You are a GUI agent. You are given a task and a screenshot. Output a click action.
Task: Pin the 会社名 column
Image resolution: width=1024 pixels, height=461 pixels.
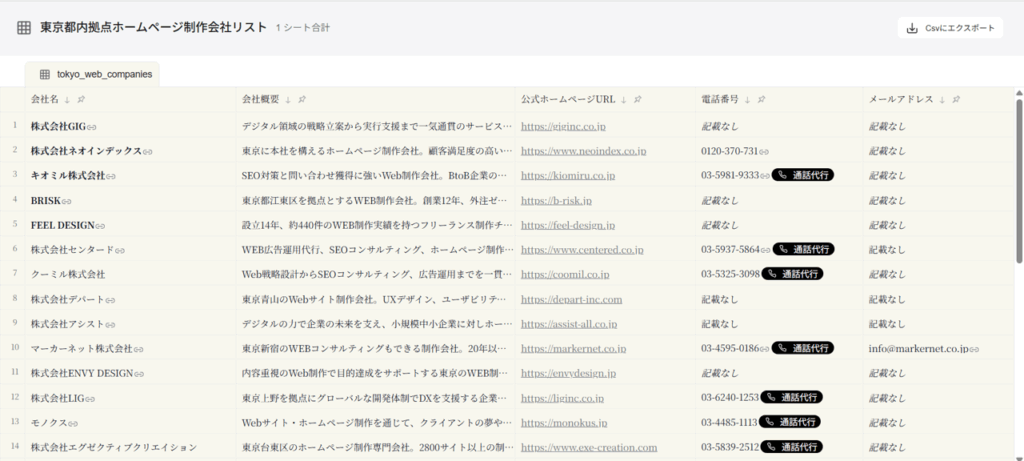pyautogui.click(x=81, y=100)
